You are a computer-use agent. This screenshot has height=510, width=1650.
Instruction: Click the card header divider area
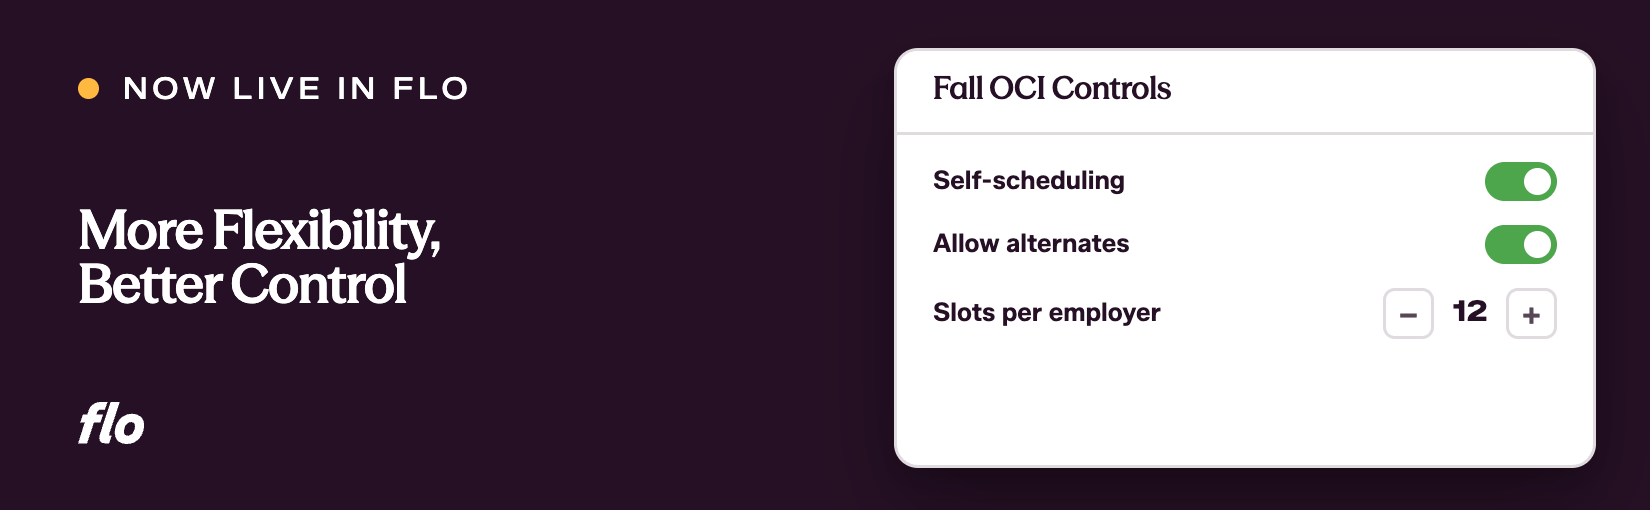[1245, 133]
